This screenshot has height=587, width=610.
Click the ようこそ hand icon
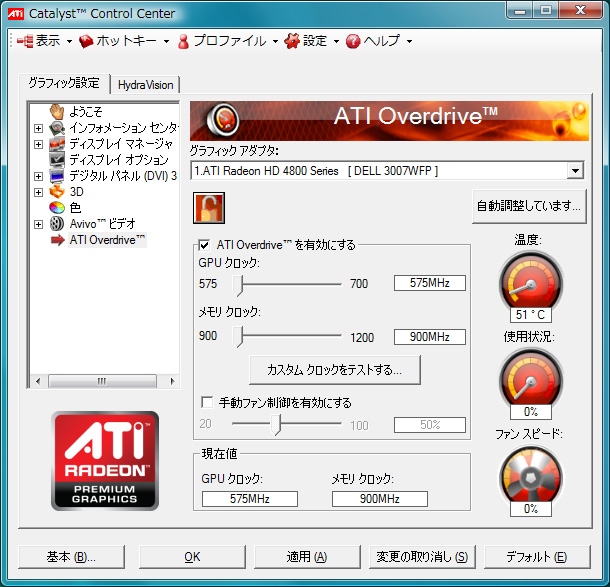point(57,112)
